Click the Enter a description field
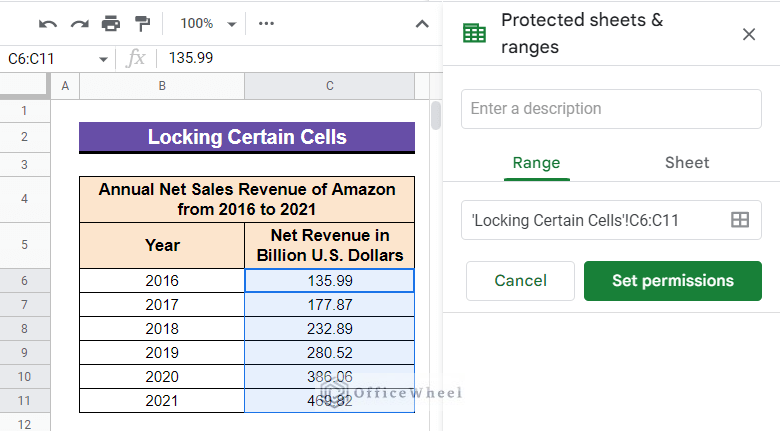The height and width of the screenshot is (431, 780). (611, 109)
